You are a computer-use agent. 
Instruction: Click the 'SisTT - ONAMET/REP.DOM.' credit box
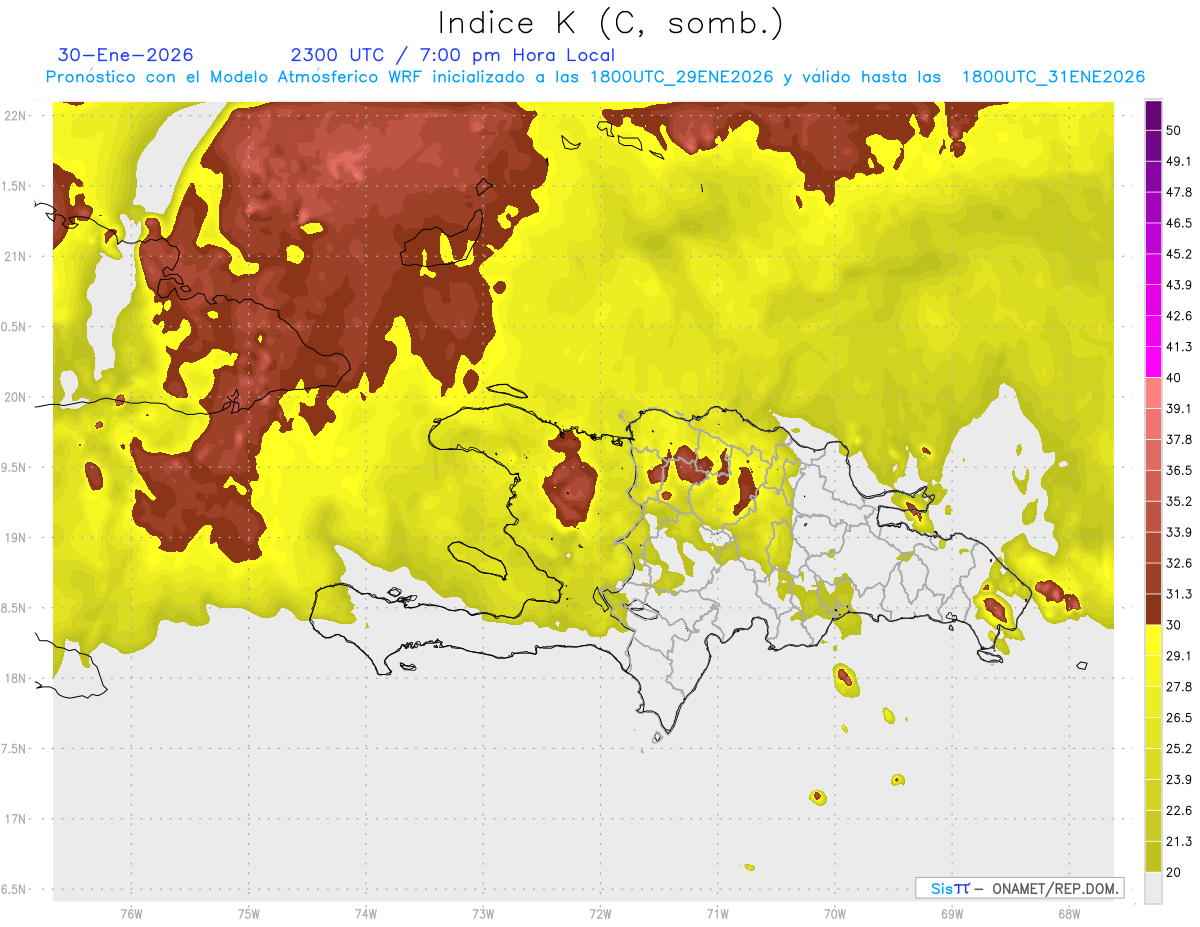(1019, 888)
